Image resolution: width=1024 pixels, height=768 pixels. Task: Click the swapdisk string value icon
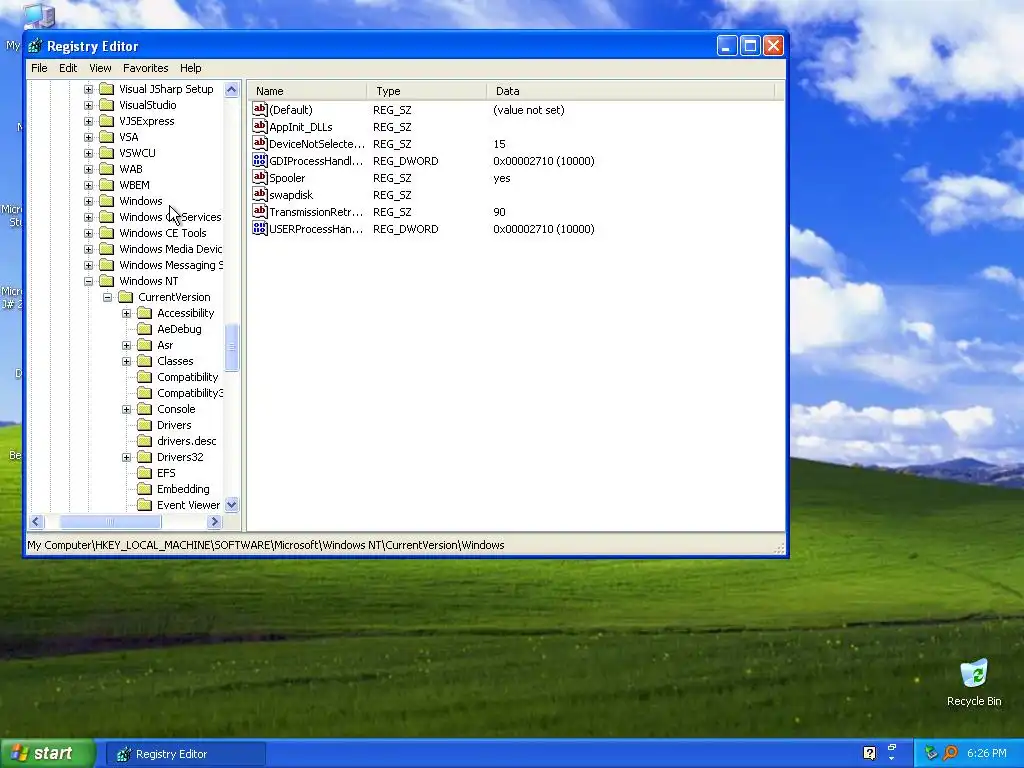tap(259, 194)
